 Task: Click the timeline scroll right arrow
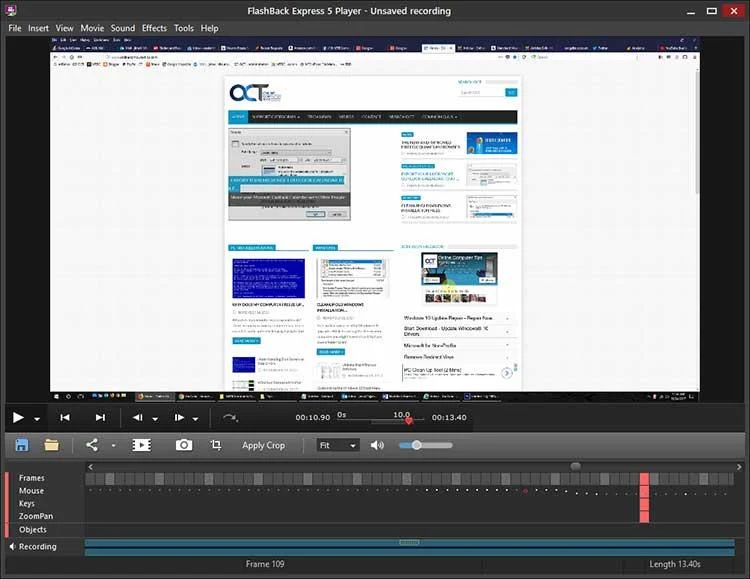pos(739,467)
